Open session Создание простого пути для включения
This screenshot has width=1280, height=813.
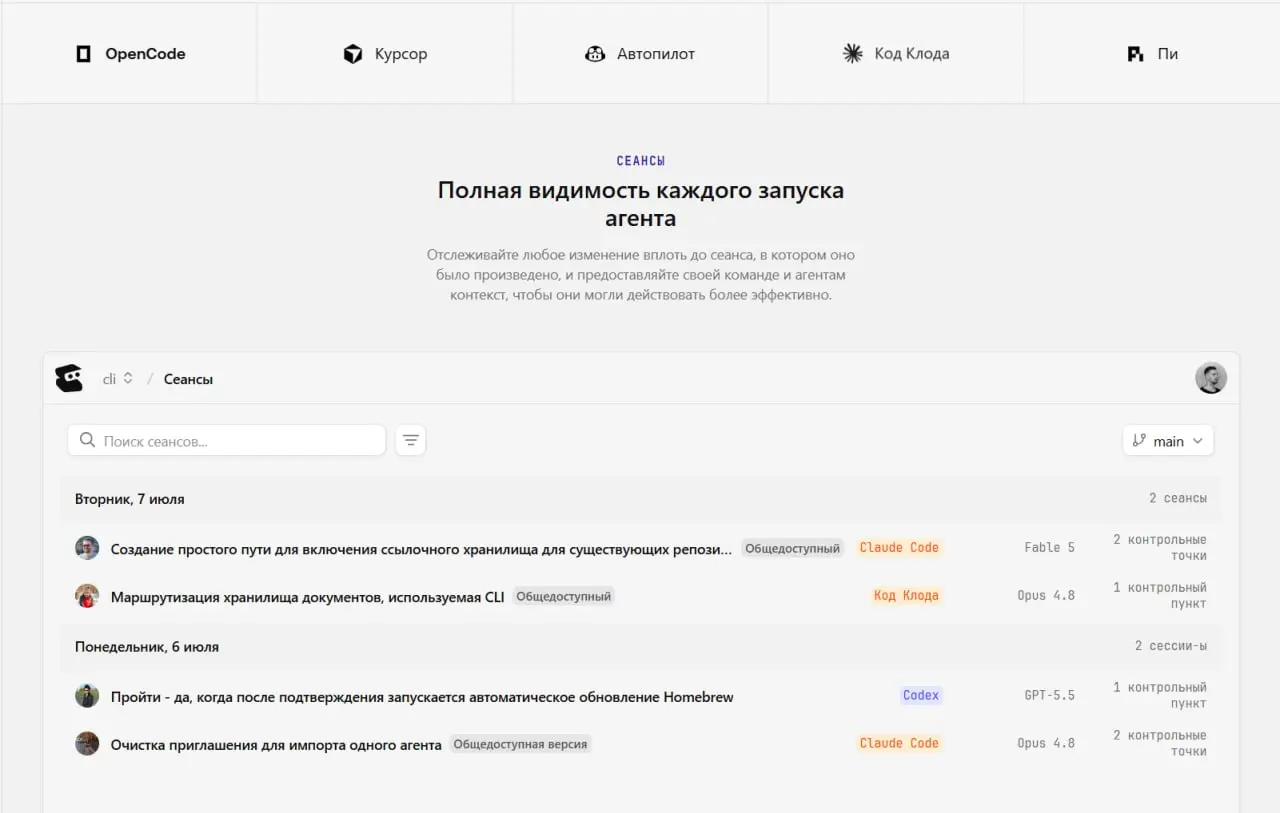[x=421, y=549]
